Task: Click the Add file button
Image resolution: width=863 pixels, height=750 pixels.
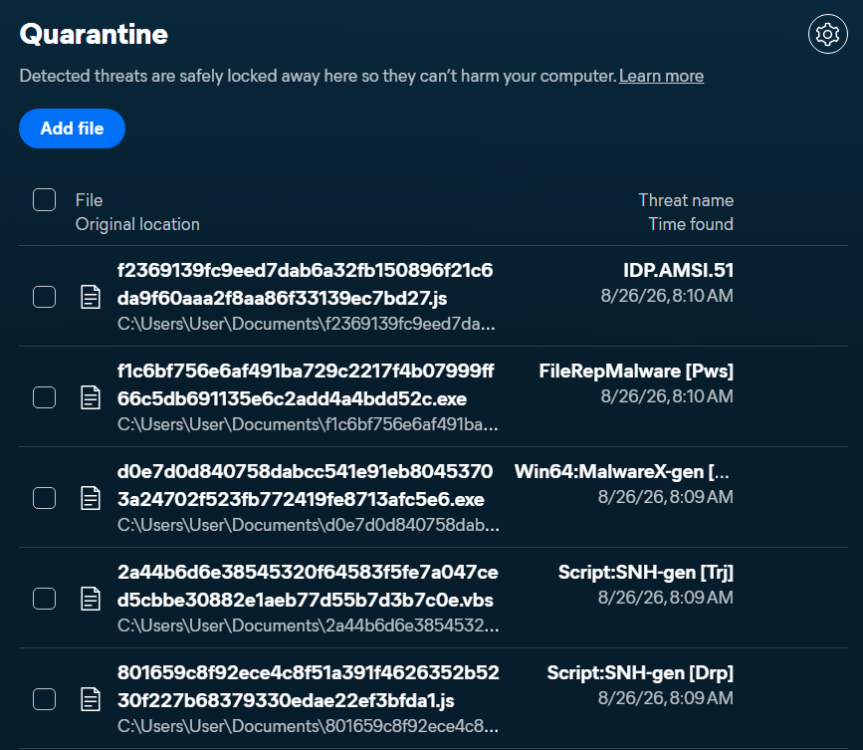Action: [72, 128]
